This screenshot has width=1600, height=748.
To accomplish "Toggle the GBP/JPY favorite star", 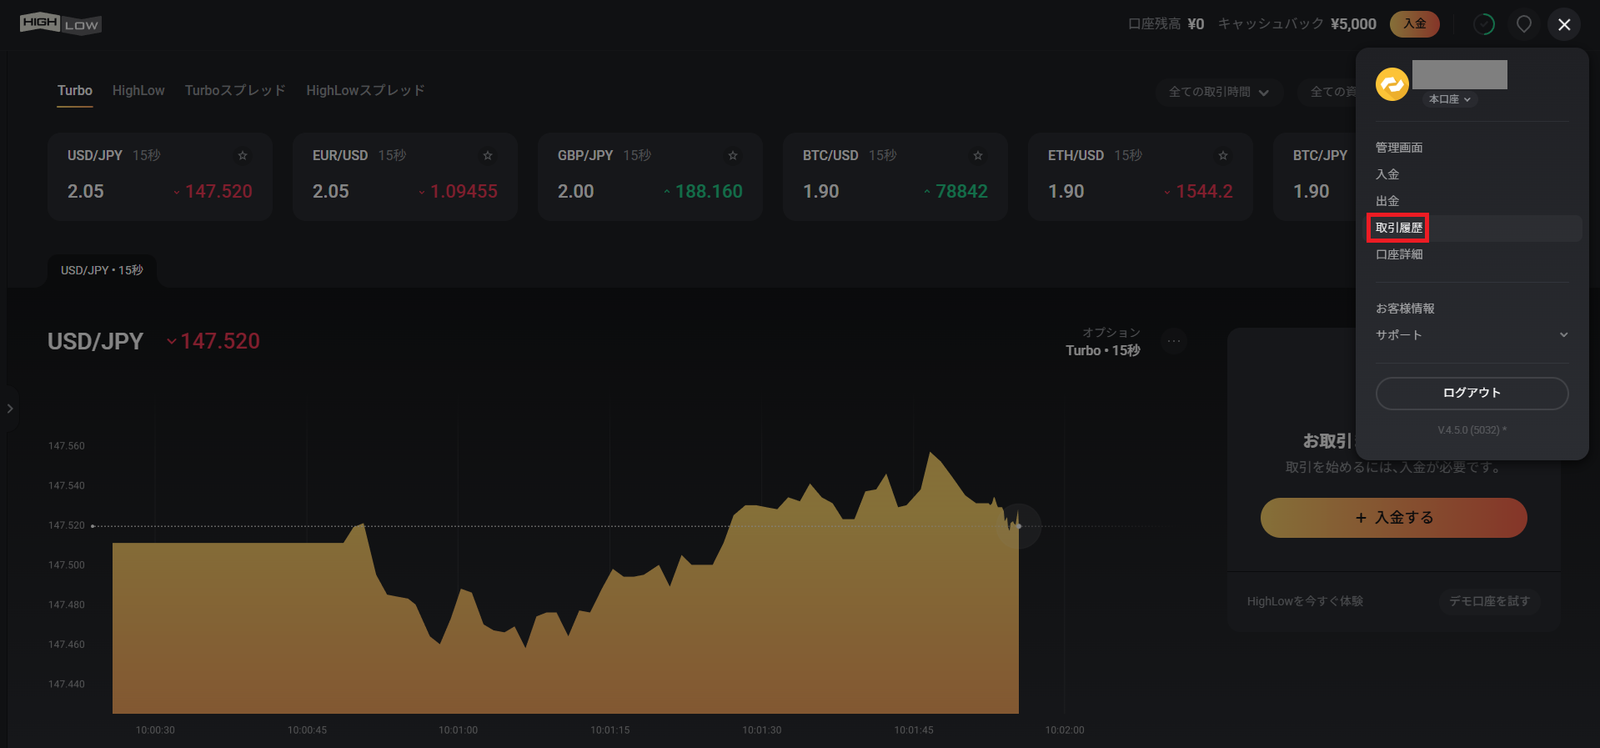I will tap(733, 155).
